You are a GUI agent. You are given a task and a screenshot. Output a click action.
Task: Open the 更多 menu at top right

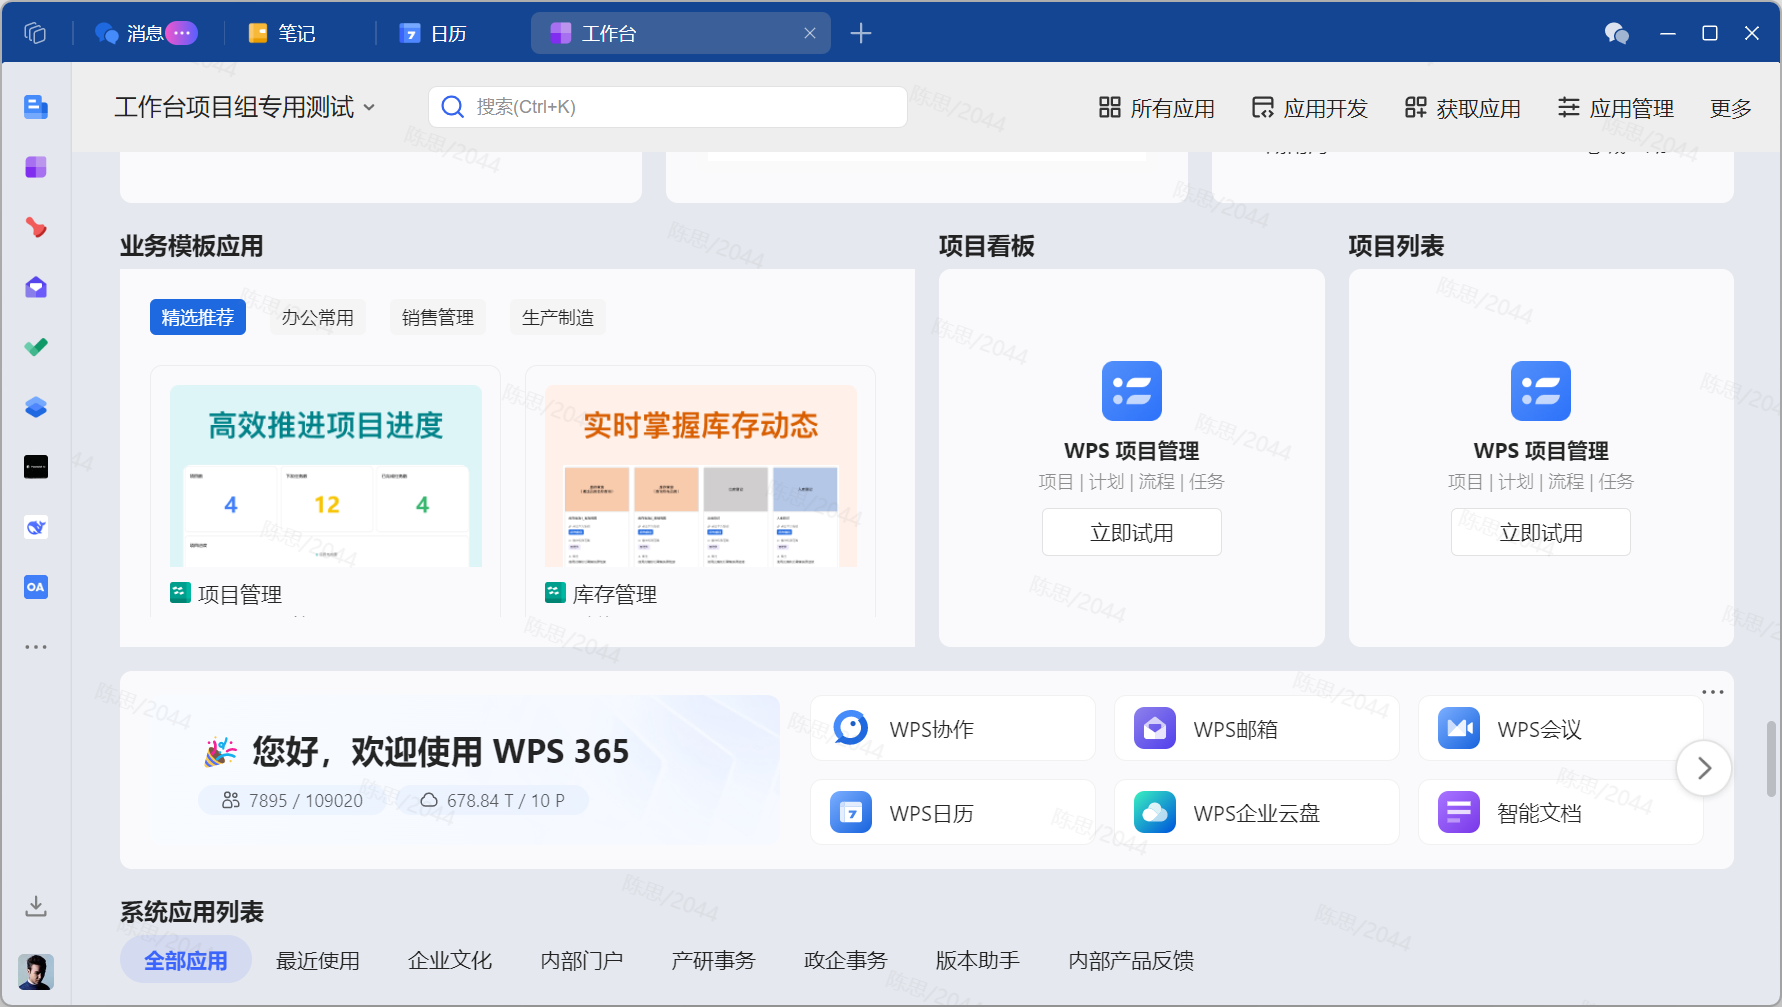pyautogui.click(x=1731, y=108)
